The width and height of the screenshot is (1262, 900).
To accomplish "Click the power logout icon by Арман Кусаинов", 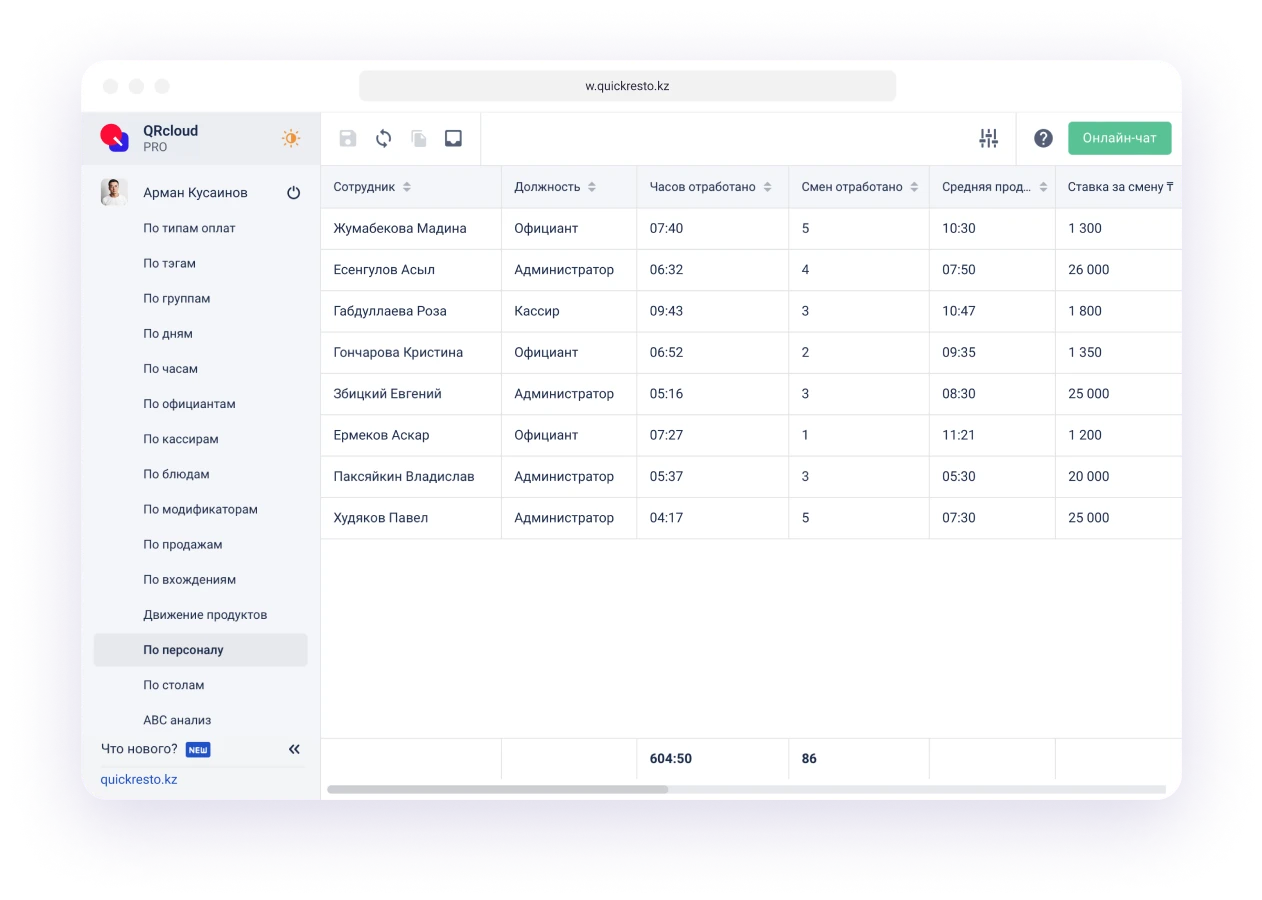I will pyautogui.click(x=293, y=193).
